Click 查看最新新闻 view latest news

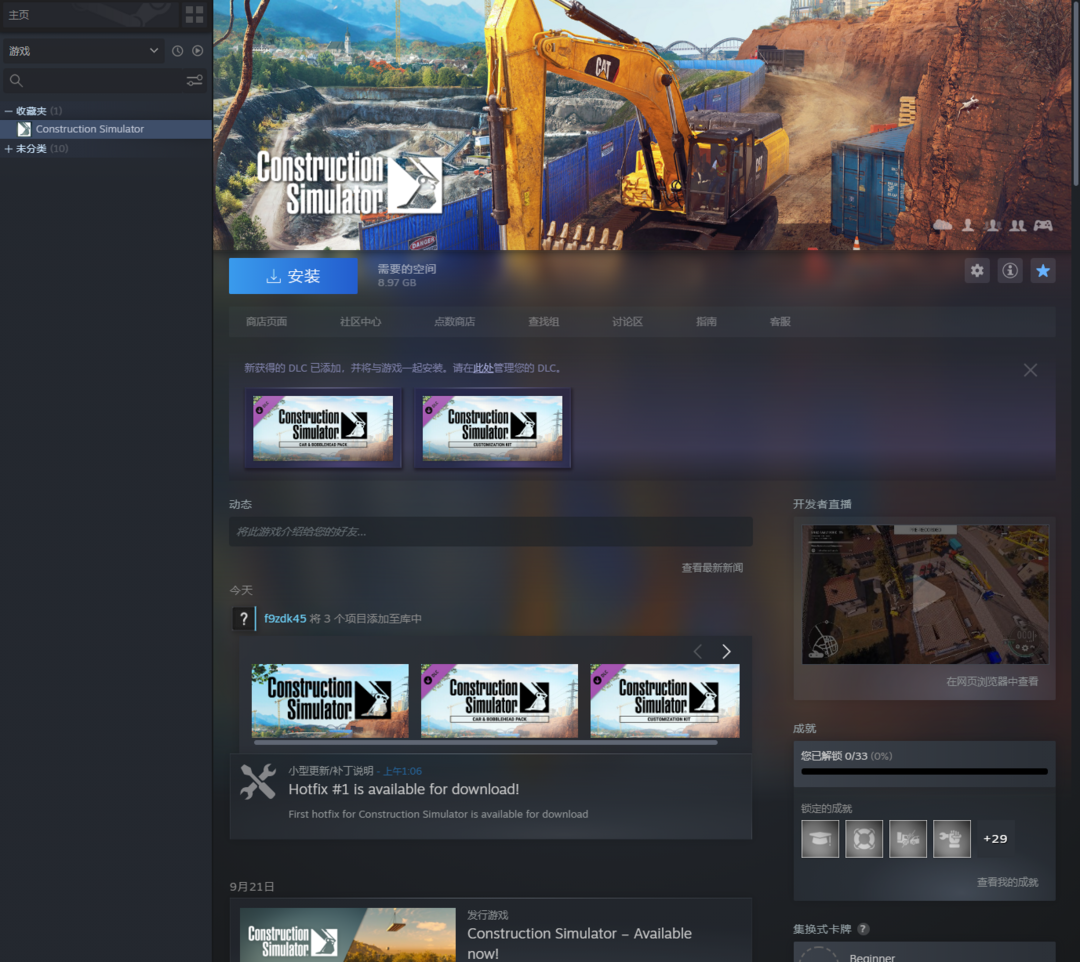(712, 568)
